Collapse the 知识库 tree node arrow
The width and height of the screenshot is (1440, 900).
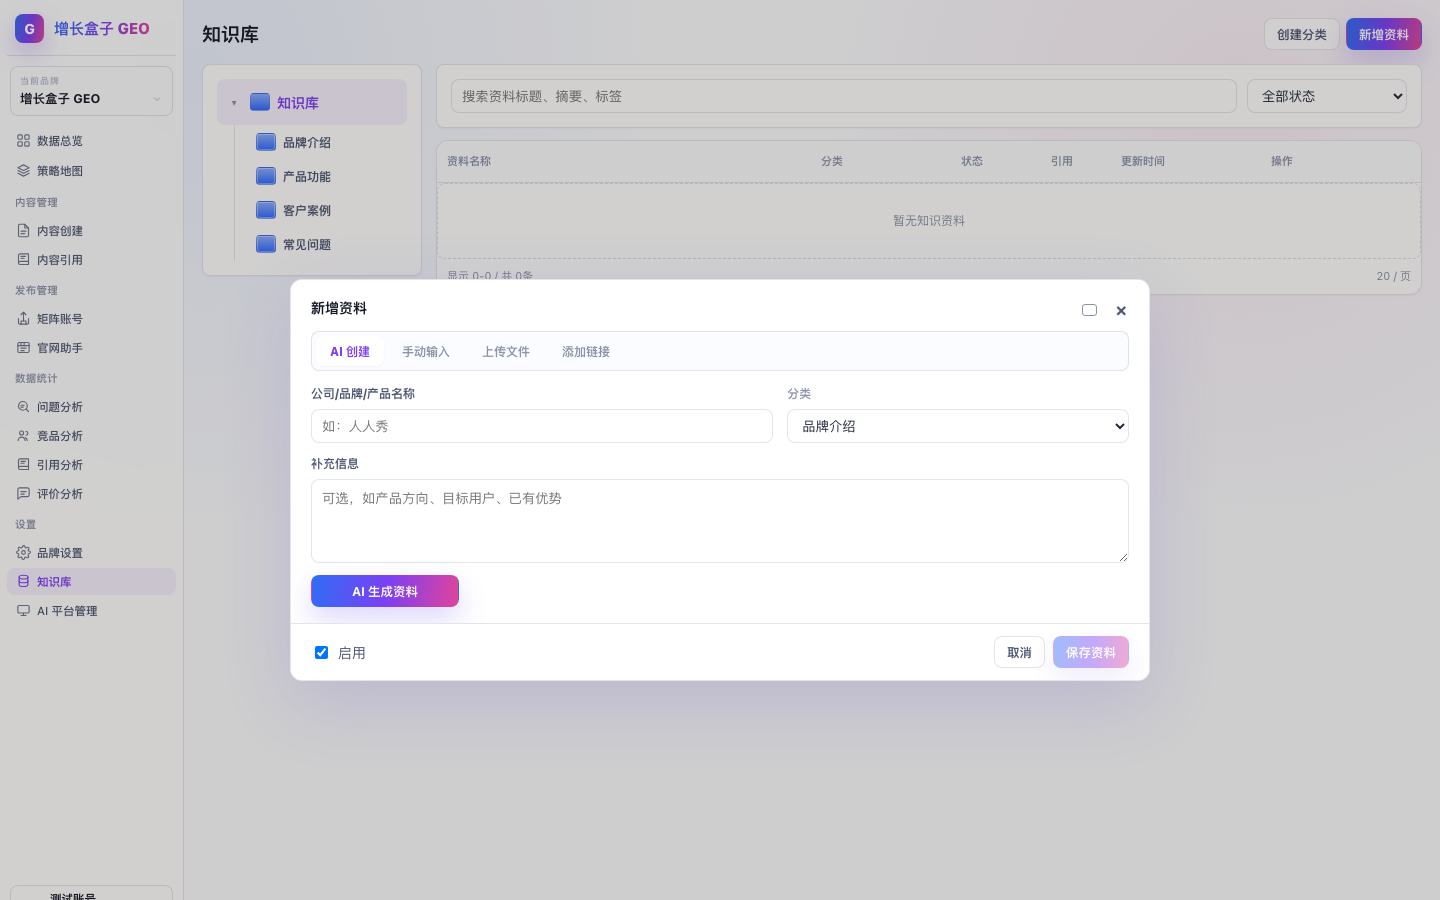[234, 103]
